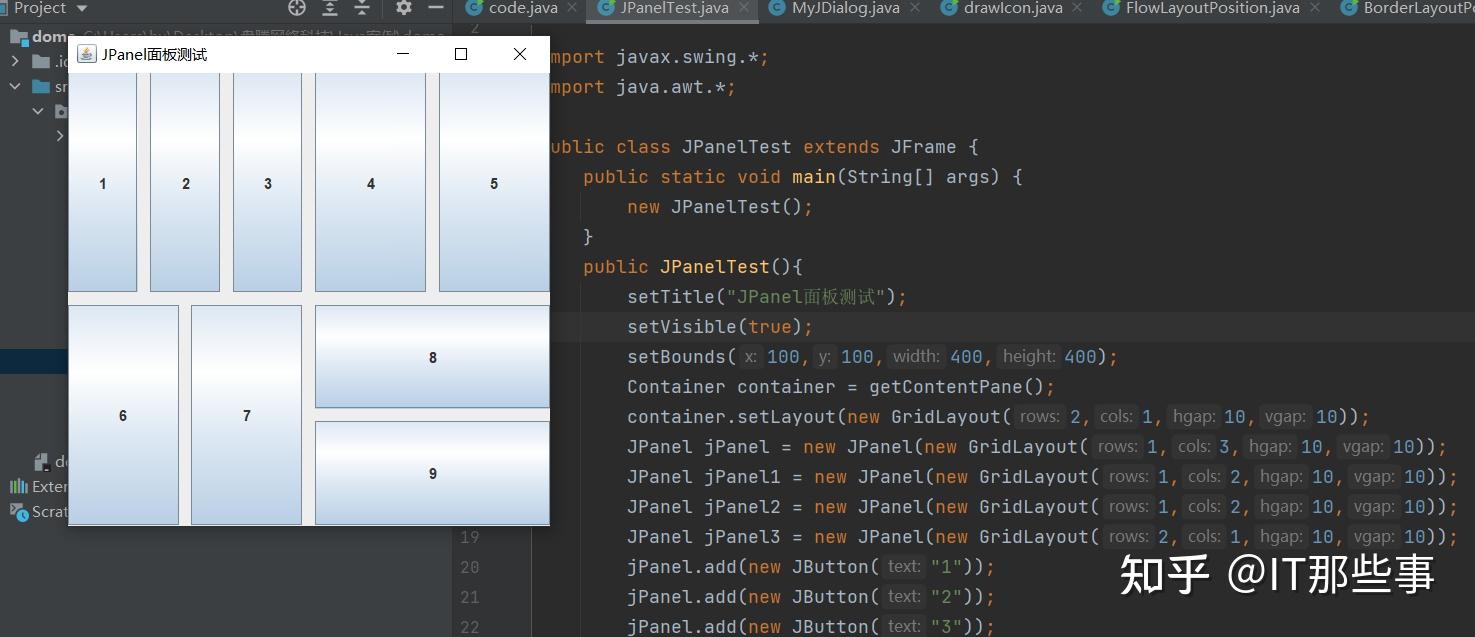Click the src folder icon

(39, 87)
